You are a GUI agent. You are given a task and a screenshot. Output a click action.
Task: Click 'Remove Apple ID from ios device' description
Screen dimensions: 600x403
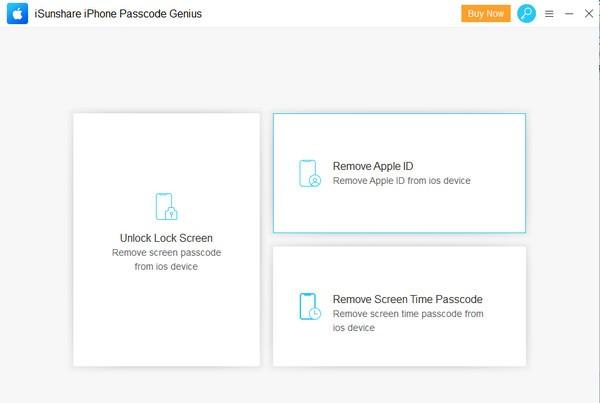pos(401,181)
